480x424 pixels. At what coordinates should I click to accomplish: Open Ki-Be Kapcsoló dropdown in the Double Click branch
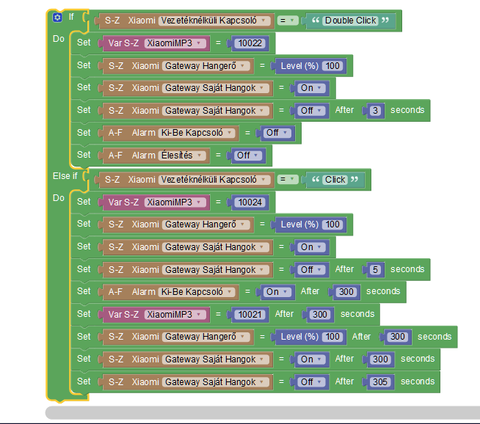[196, 133]
